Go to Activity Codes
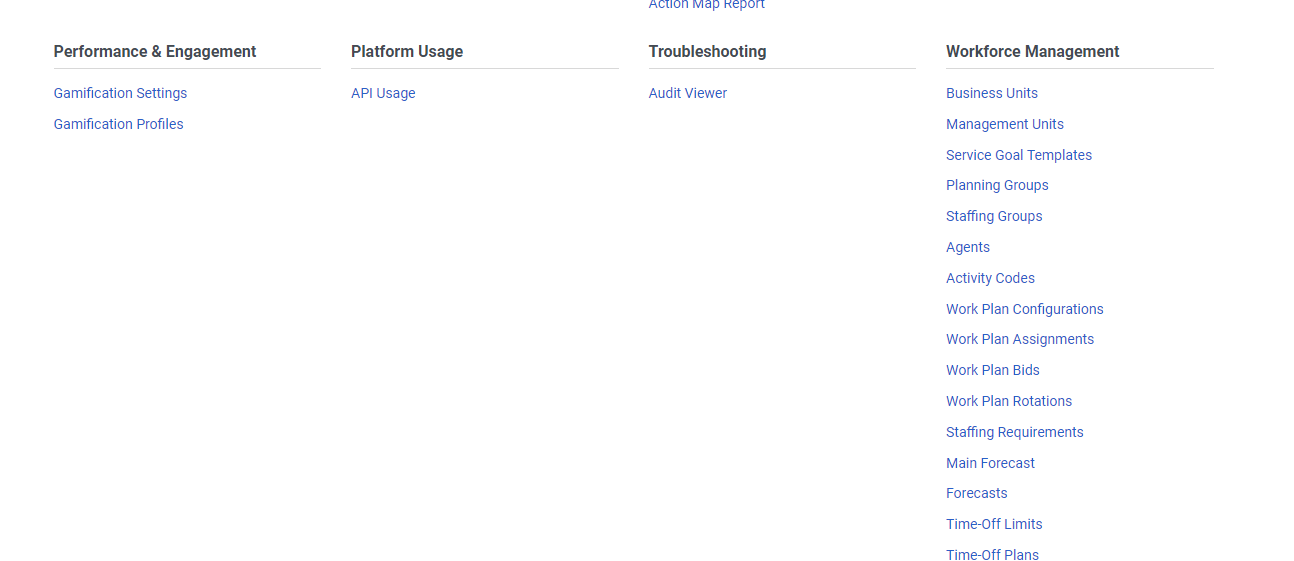 990,278
